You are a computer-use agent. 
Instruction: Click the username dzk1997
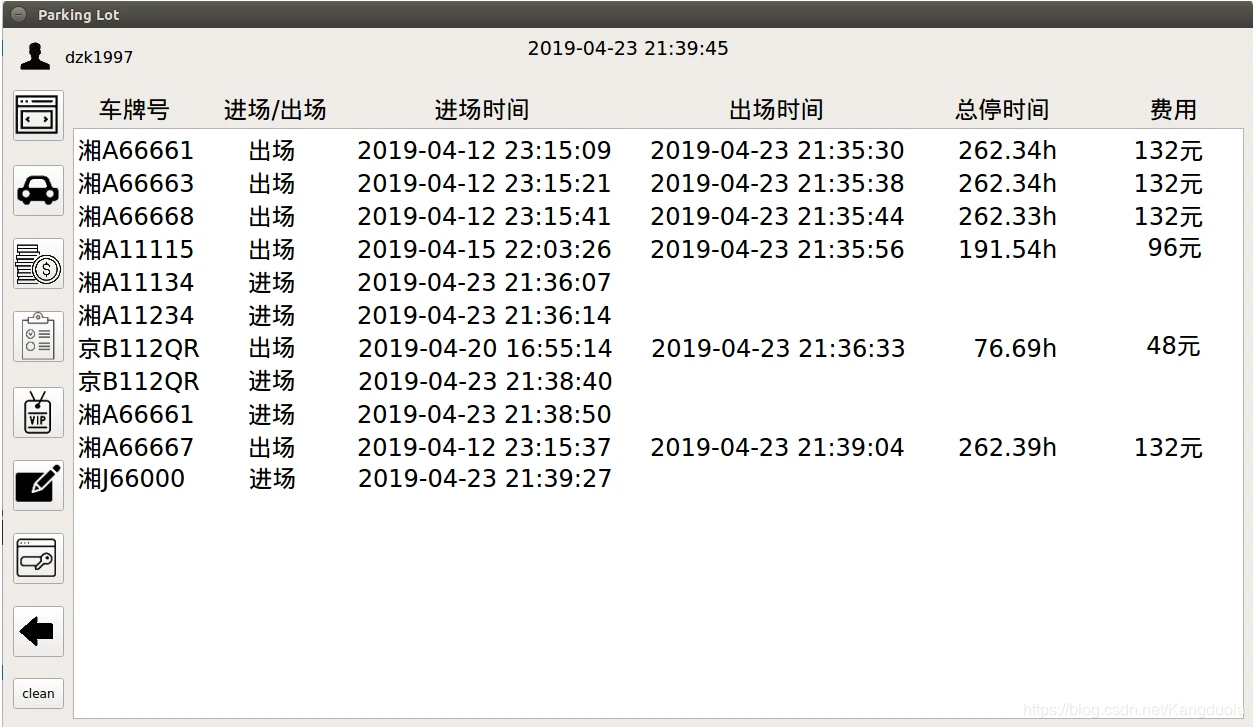(99, 57)
